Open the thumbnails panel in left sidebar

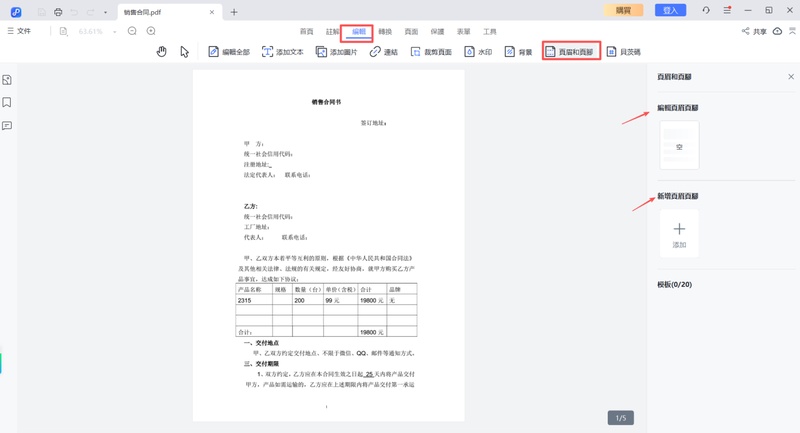7,80
